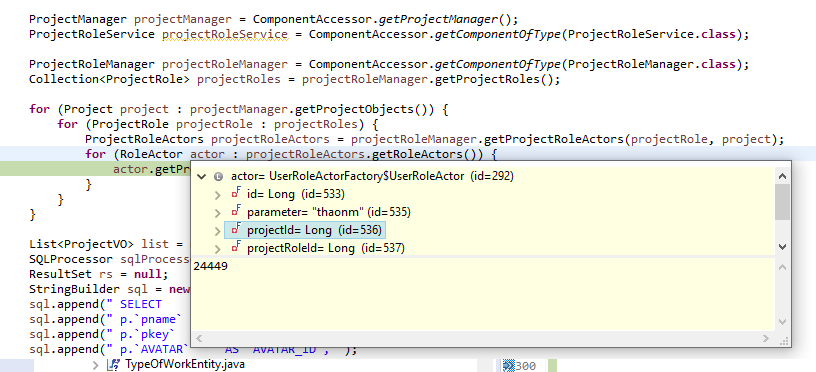Click the projectRoleService variable with warning underline

click(x=225, y=34)
